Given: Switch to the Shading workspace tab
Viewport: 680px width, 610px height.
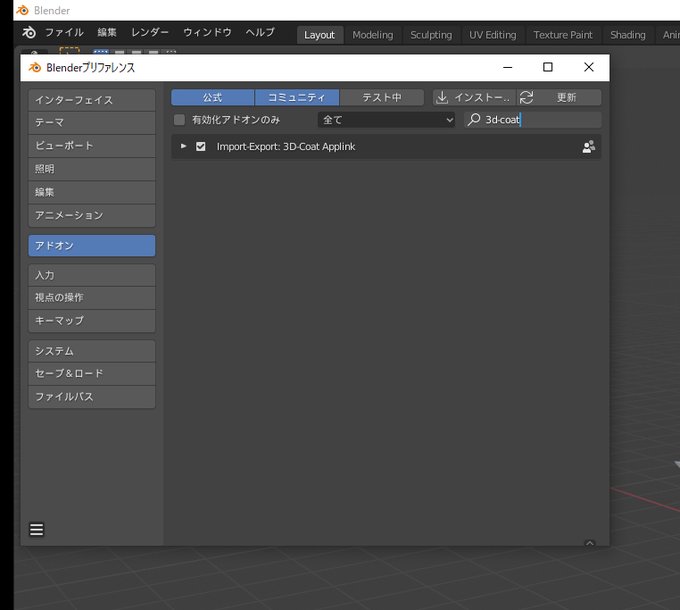Looking at the screenshot, I should pyautogui.click(x=628, y=35).
